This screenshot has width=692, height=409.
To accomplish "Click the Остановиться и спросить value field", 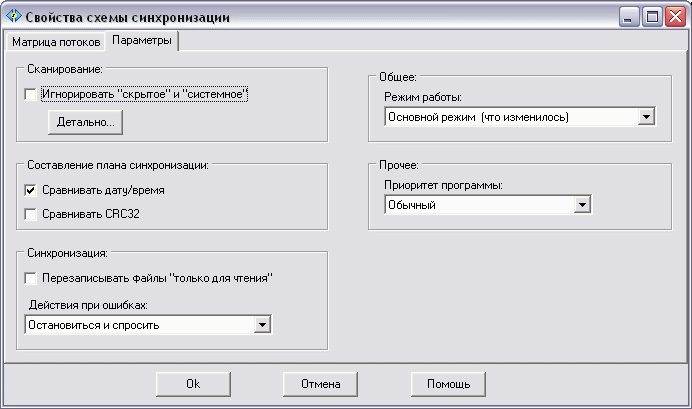I will point(137,324).
